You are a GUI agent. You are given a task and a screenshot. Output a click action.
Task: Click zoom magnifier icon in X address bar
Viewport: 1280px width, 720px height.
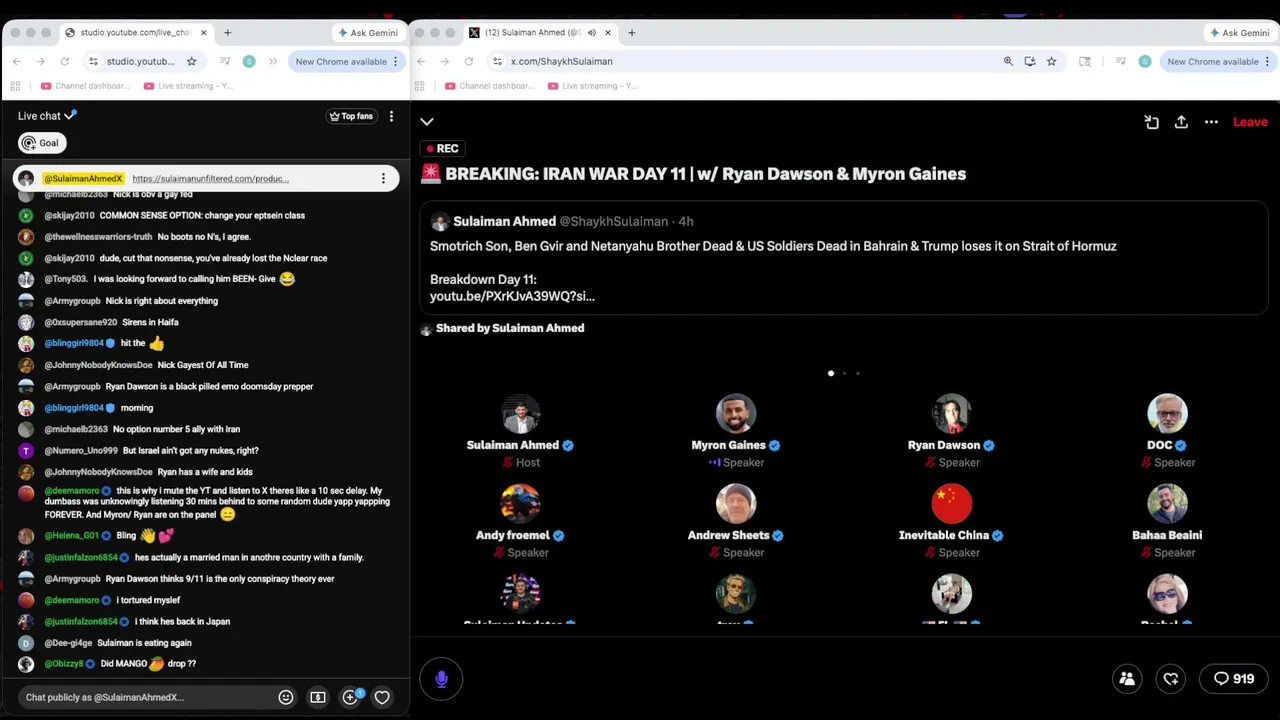1008,61
